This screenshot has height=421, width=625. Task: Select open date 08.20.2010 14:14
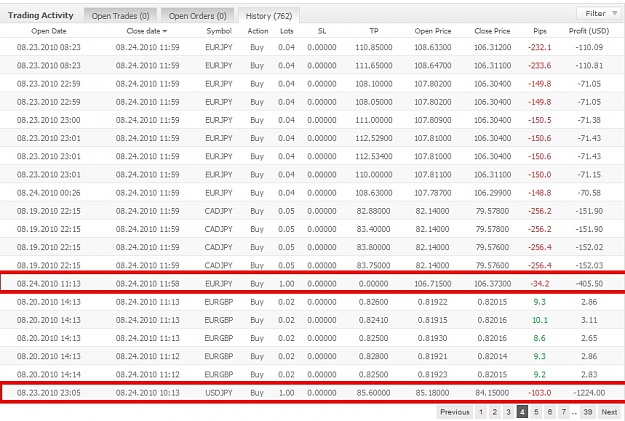49,374
